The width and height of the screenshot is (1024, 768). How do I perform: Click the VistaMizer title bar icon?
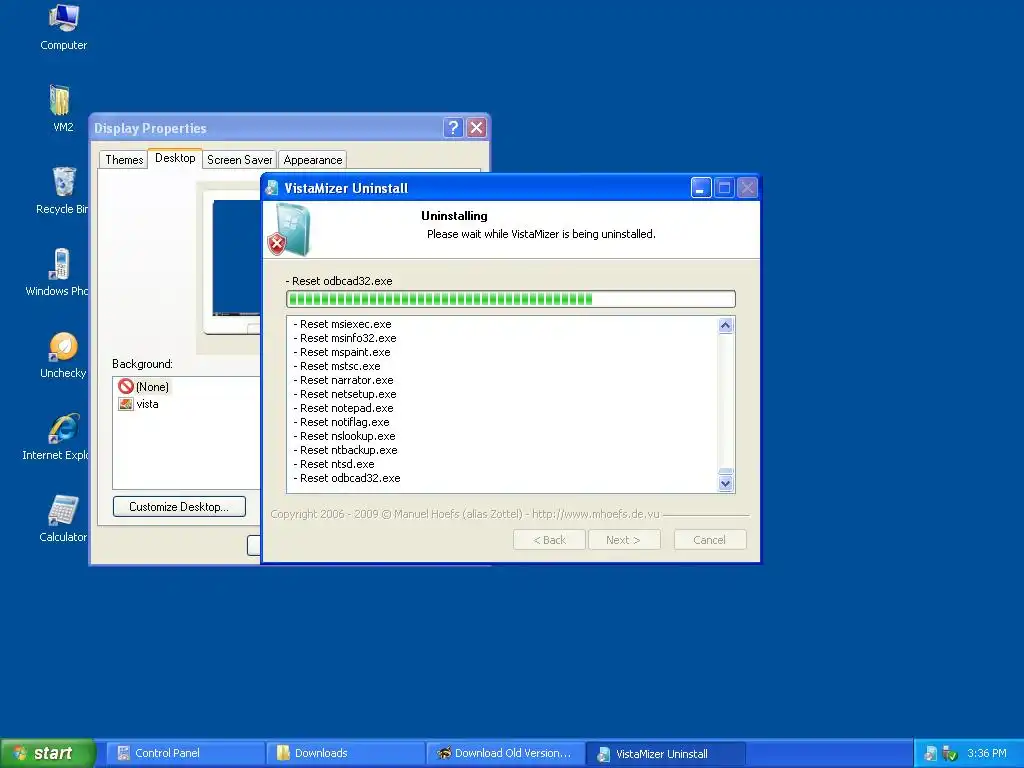coord(272,188)
